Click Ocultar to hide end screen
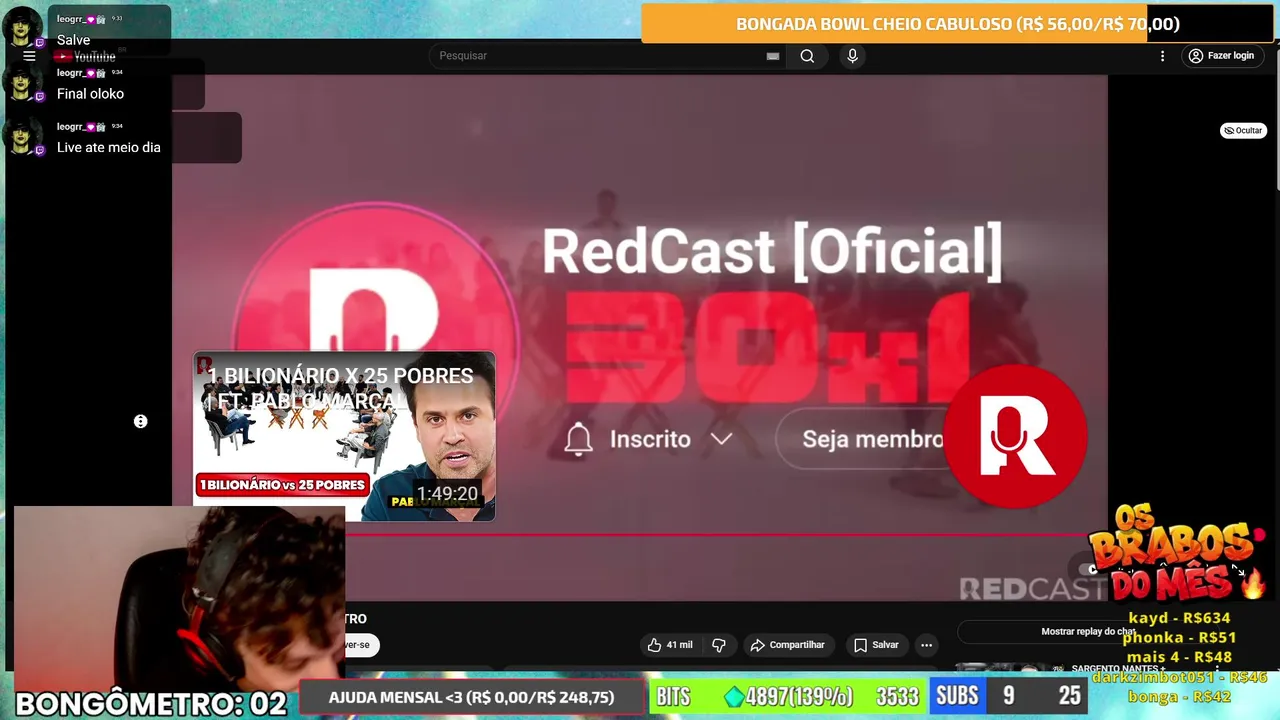 click(x=1243, y=130)
